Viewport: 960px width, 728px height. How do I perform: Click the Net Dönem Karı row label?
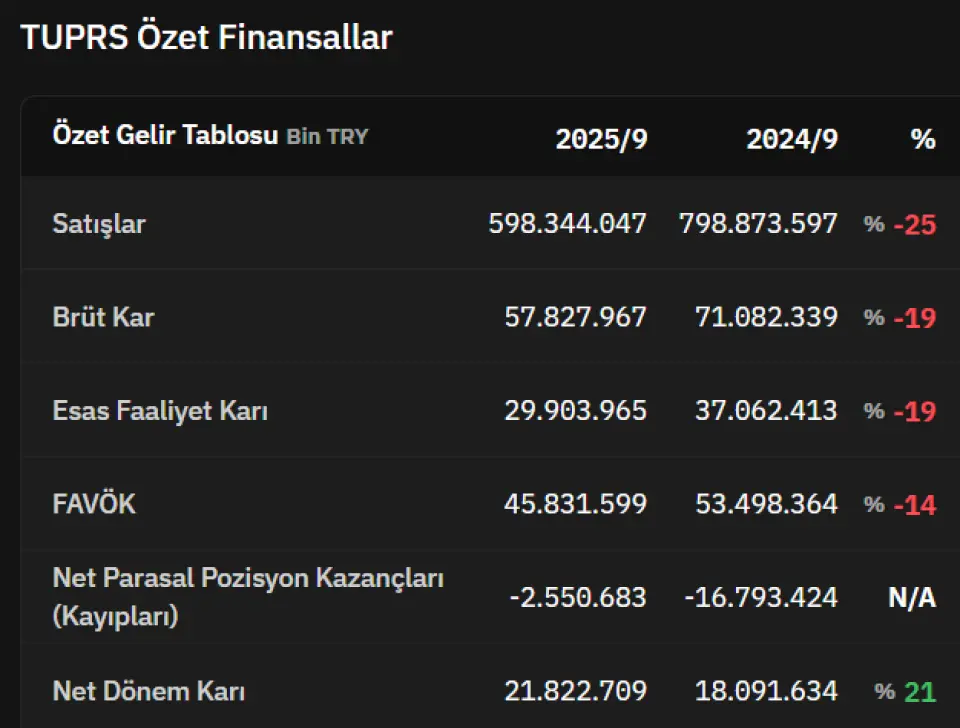(x=149, y=691)
